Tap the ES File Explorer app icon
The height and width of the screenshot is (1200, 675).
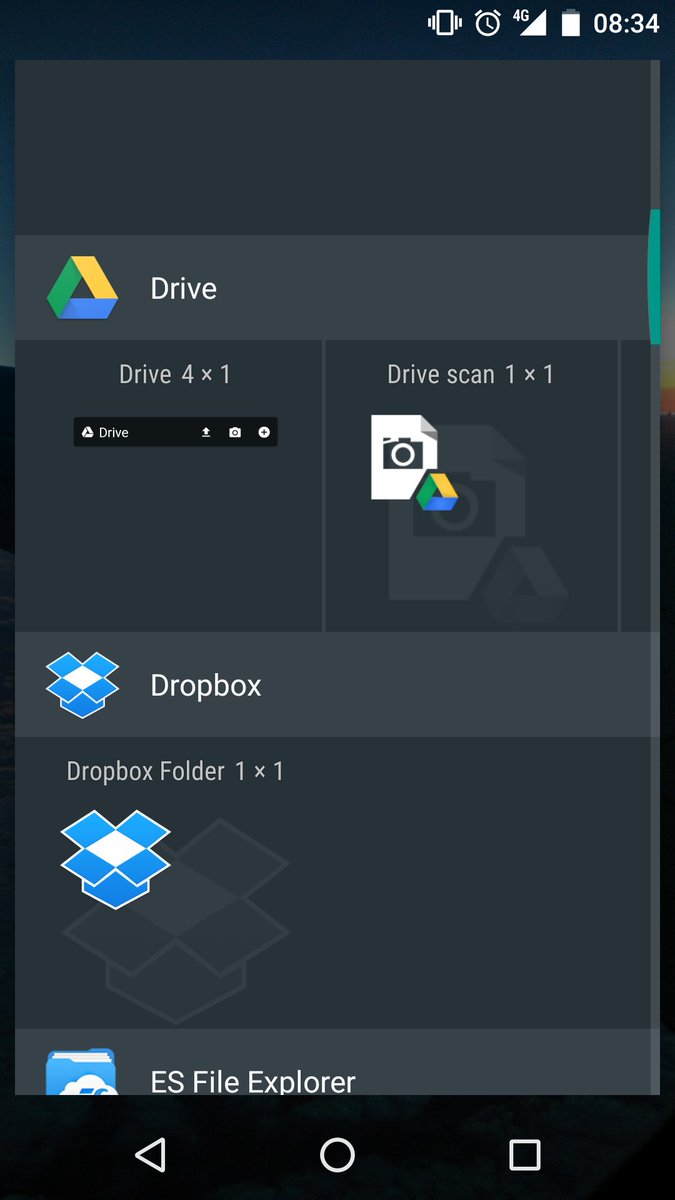81,1072
